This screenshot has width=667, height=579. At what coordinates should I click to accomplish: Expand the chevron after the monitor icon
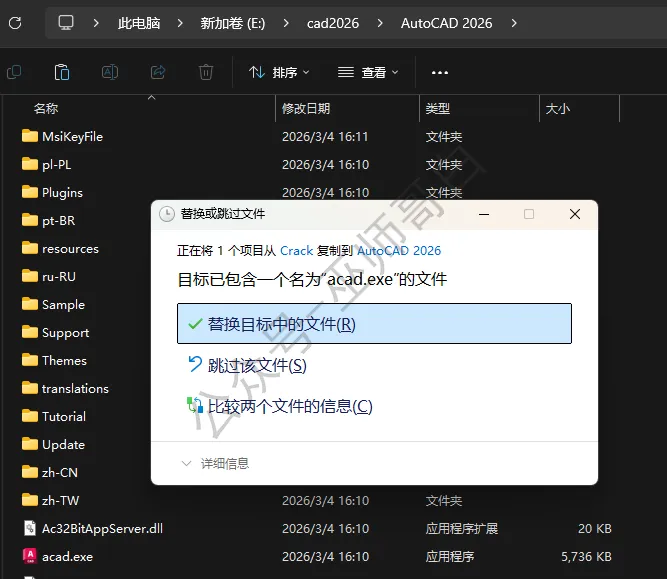[96, 23]
